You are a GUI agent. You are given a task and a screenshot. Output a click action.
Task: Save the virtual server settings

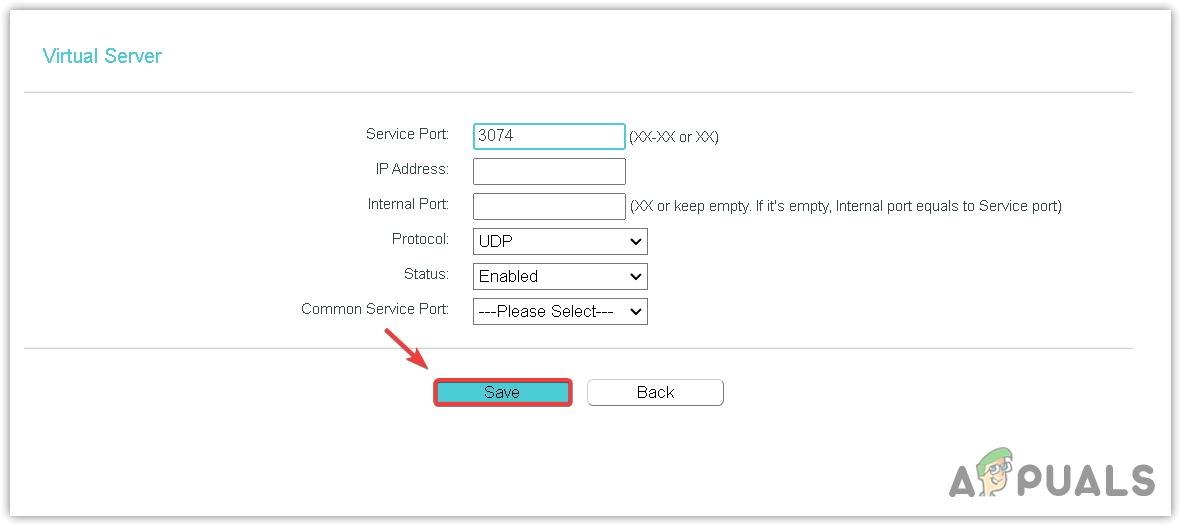pyautogui.click(x=502, y=392)
